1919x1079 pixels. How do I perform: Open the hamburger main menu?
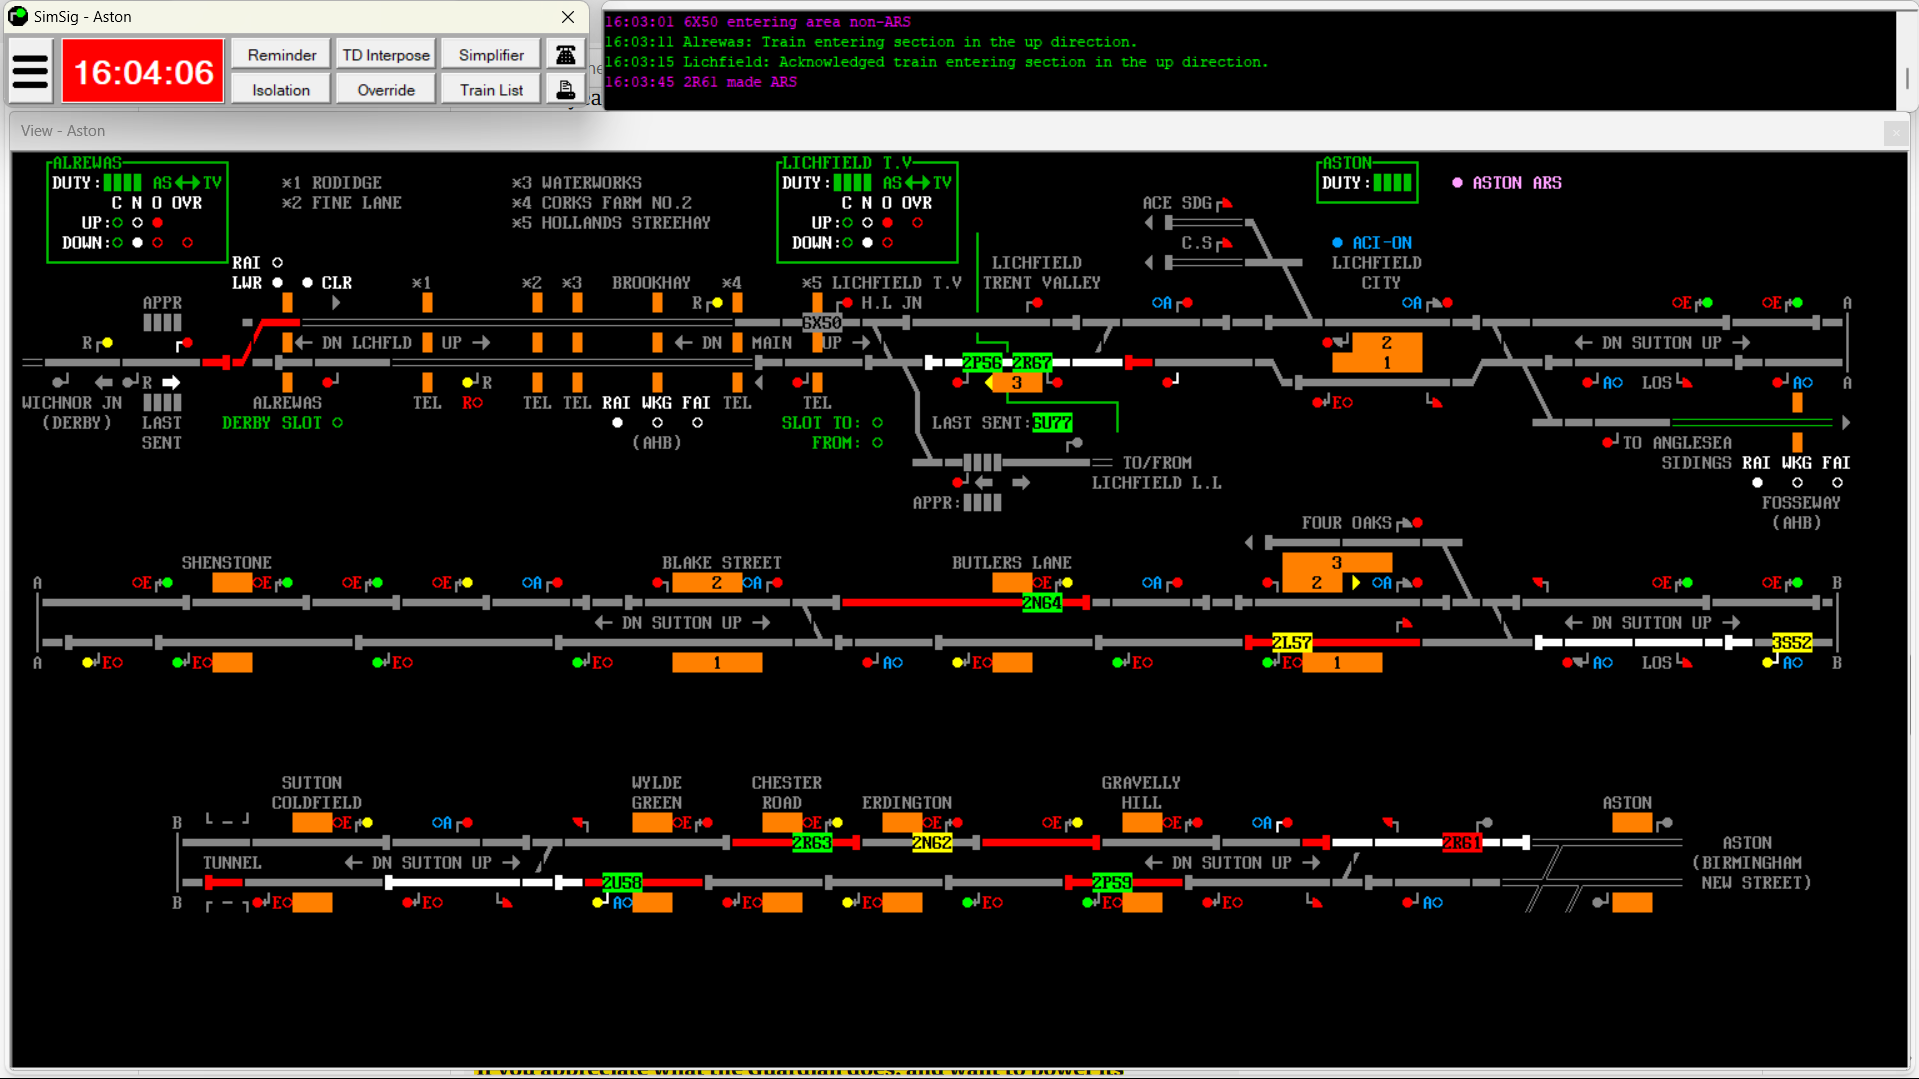[x=30, y=72]
